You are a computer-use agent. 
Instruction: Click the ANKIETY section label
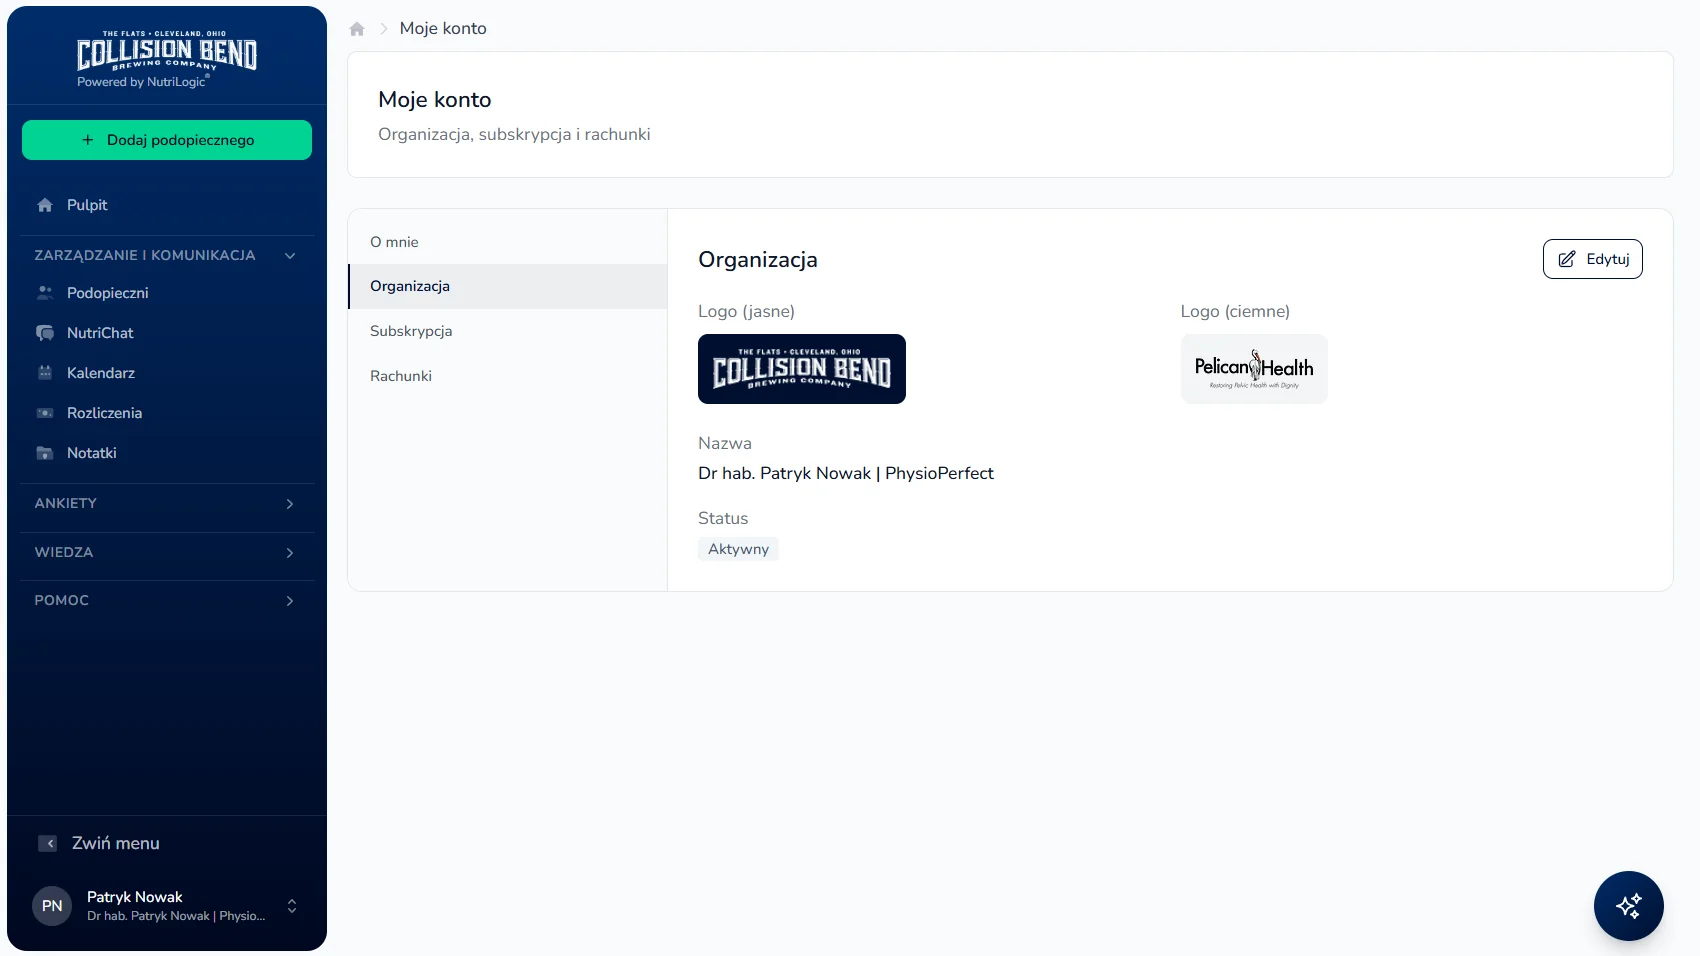(66, 504)
